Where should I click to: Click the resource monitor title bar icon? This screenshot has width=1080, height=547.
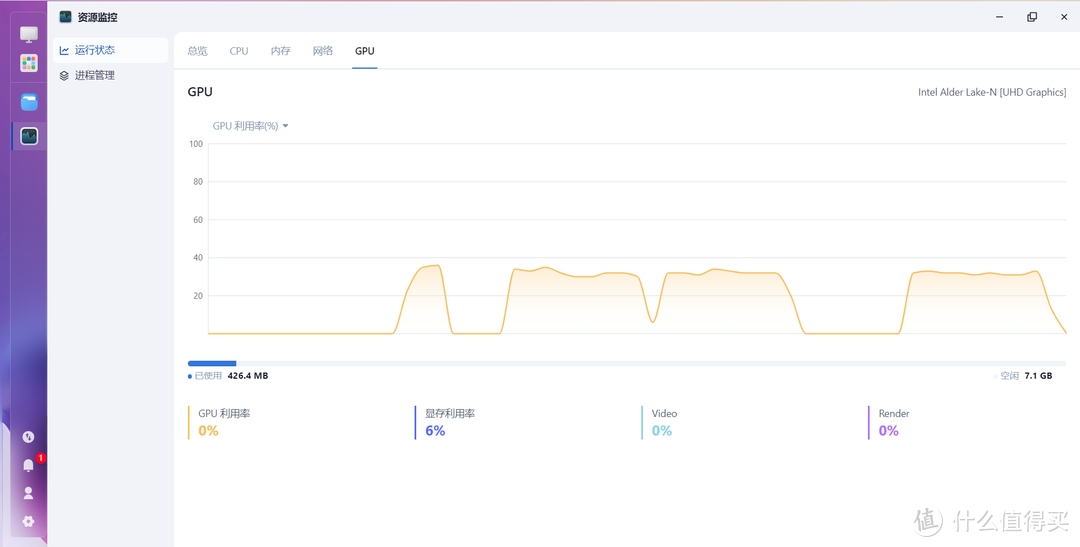coord(65,17)
